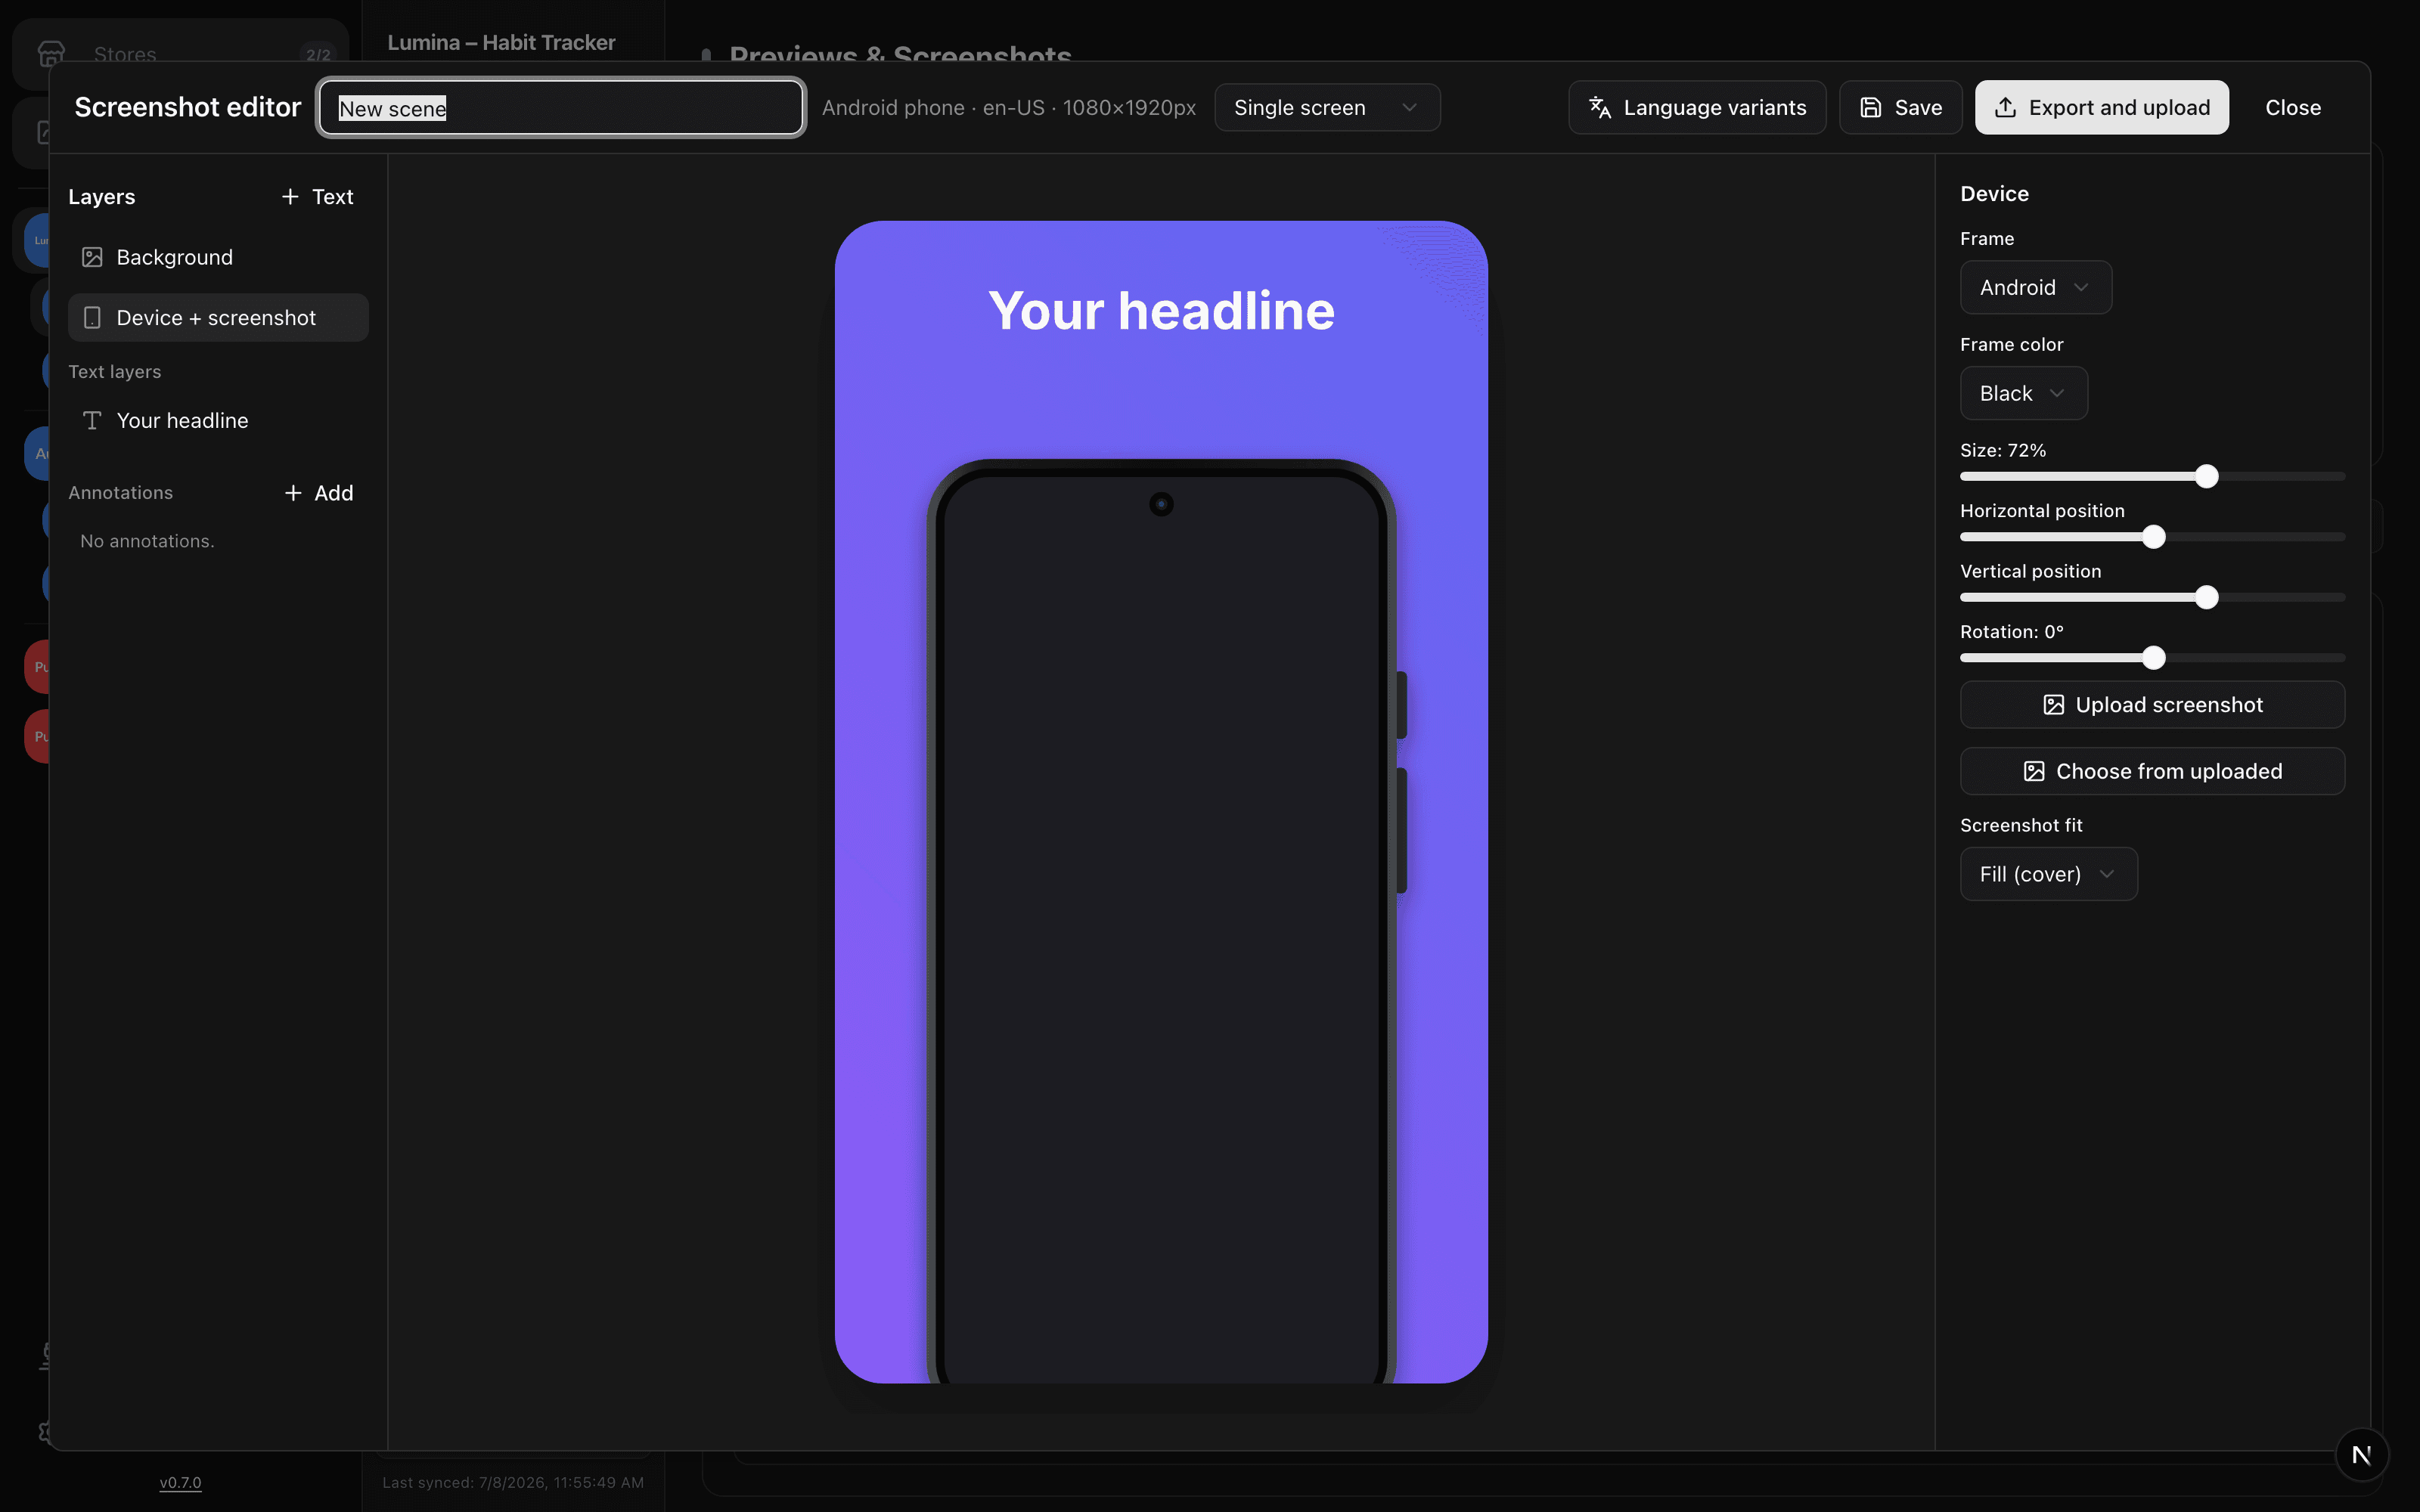This screenshot has width=2420, height=1512.
Task: Click the Last synced timestamp text
Action: coord(513,1482)
